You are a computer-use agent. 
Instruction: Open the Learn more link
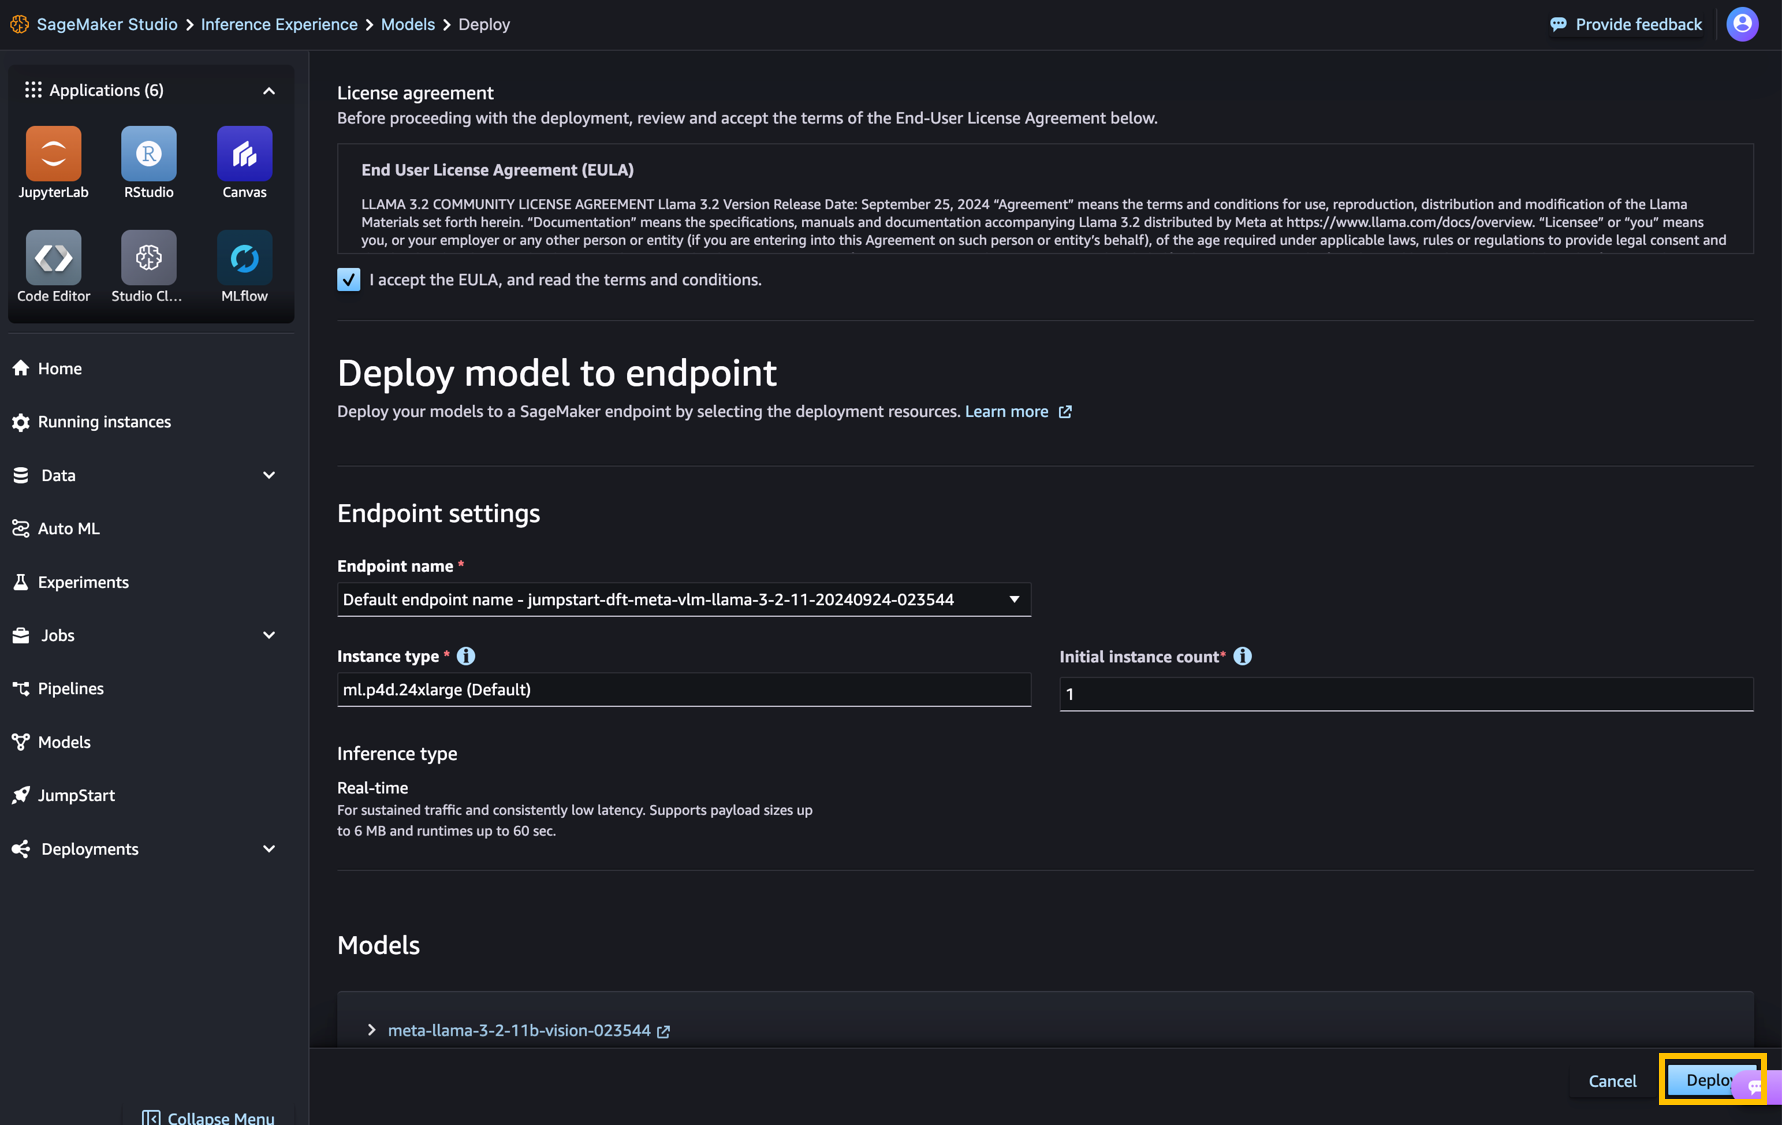pyautogui.click(x=1007, y=412)
